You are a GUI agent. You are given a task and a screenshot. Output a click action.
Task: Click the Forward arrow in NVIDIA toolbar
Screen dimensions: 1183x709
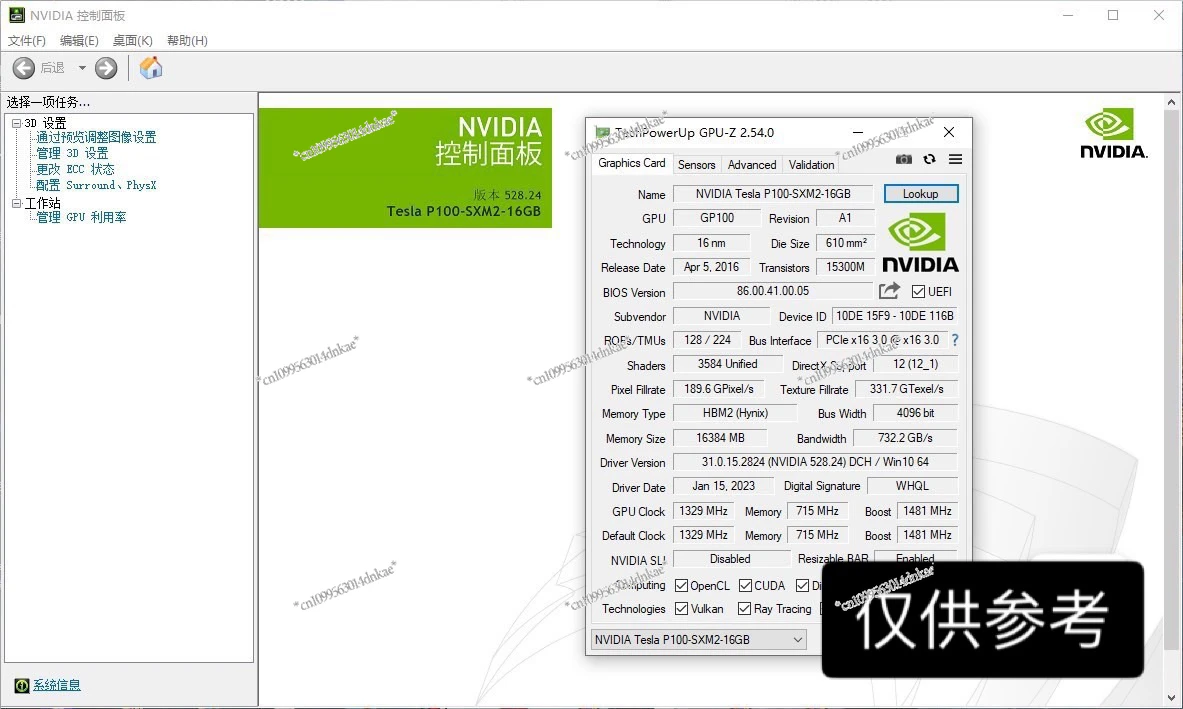coord(106,68)
